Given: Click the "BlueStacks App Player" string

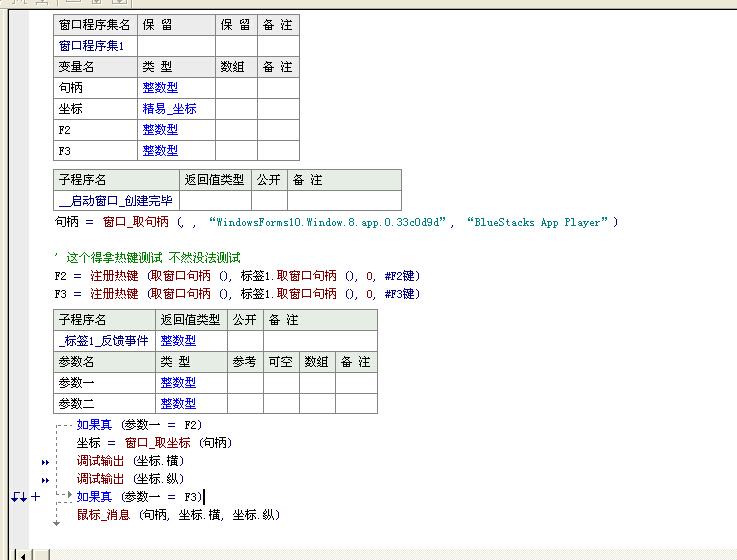Looking at the screenshot, I should pyautogui.click(x=537, y=222).
